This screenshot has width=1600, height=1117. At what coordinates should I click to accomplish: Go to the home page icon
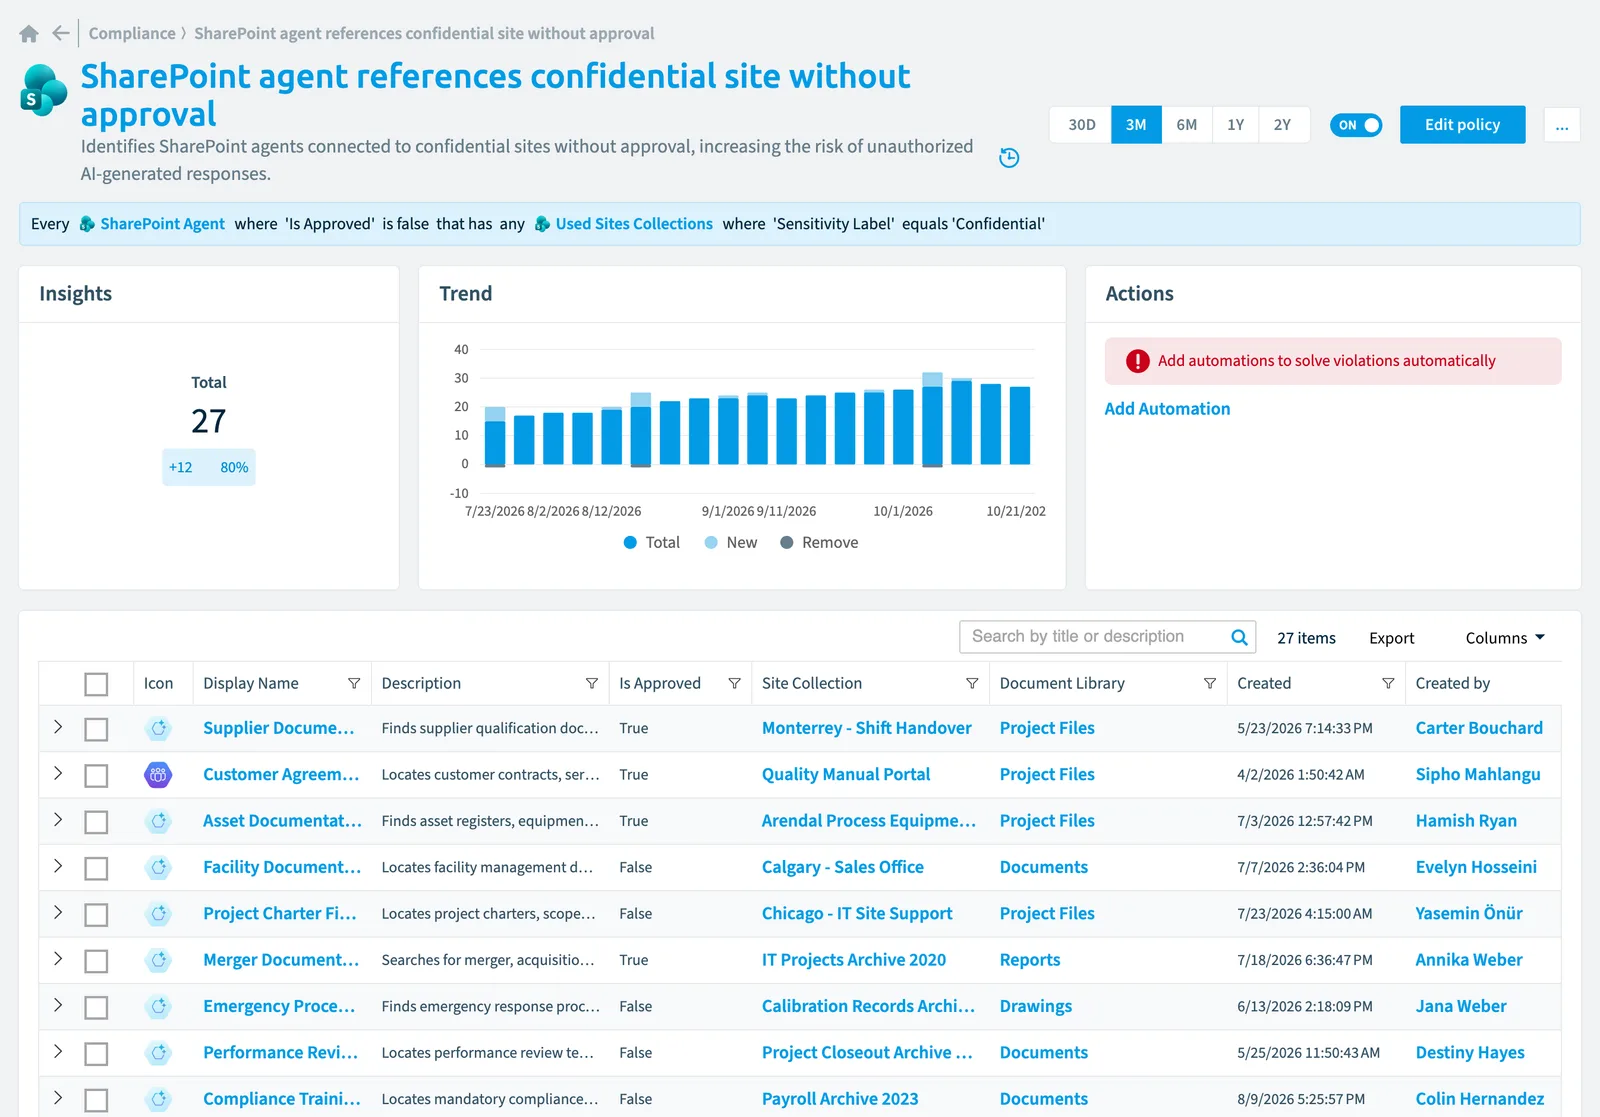pos(29,34)
